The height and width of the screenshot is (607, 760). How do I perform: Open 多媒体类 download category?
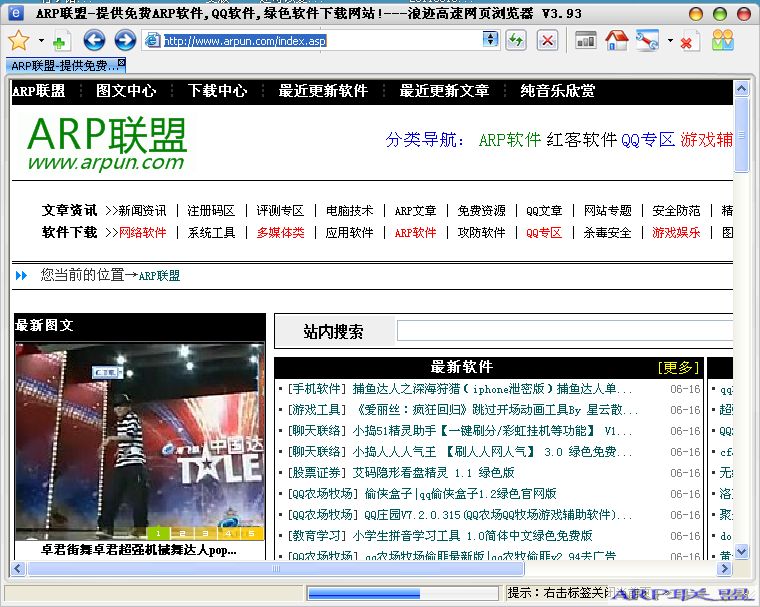coord(281,233)
